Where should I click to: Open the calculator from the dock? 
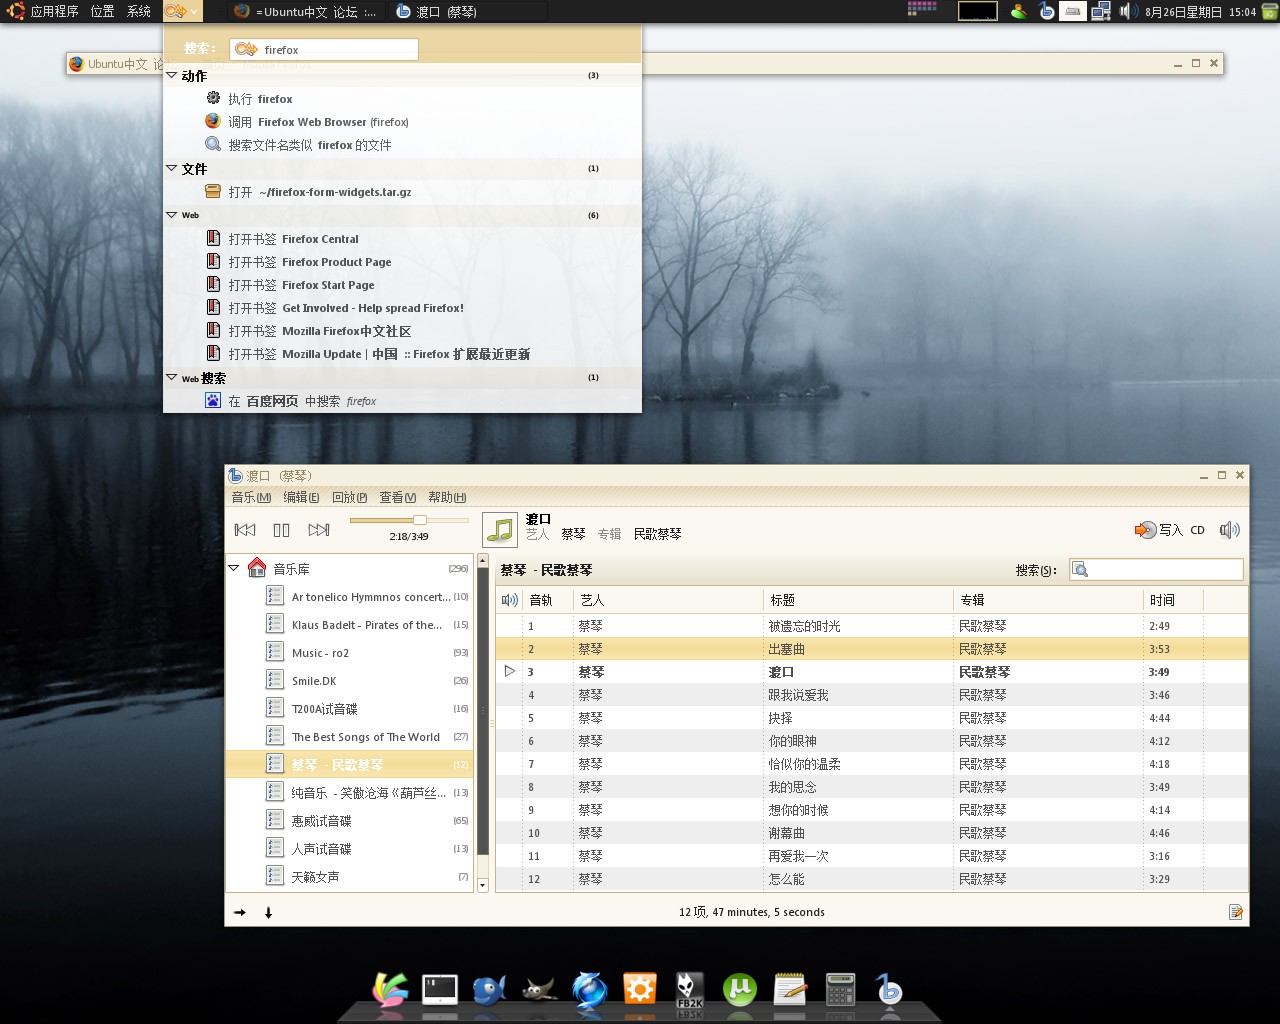coord(840,989)
